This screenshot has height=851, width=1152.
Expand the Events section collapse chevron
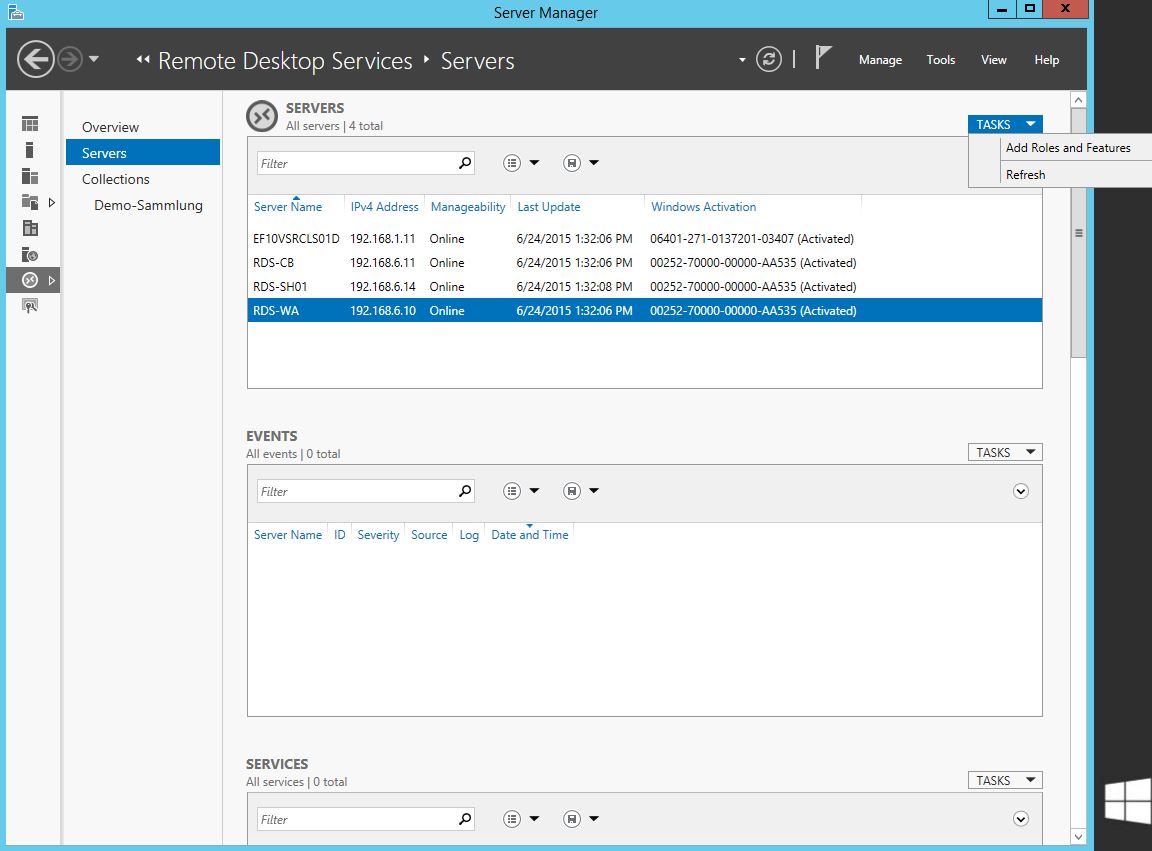1020,491
